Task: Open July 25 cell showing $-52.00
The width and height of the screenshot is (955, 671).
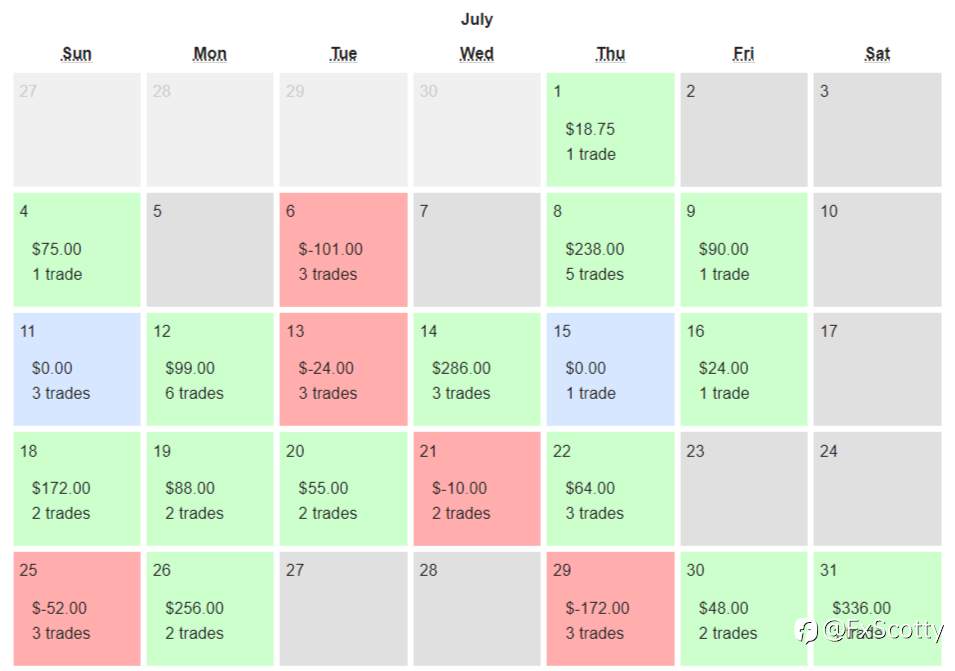Action: 77,608
